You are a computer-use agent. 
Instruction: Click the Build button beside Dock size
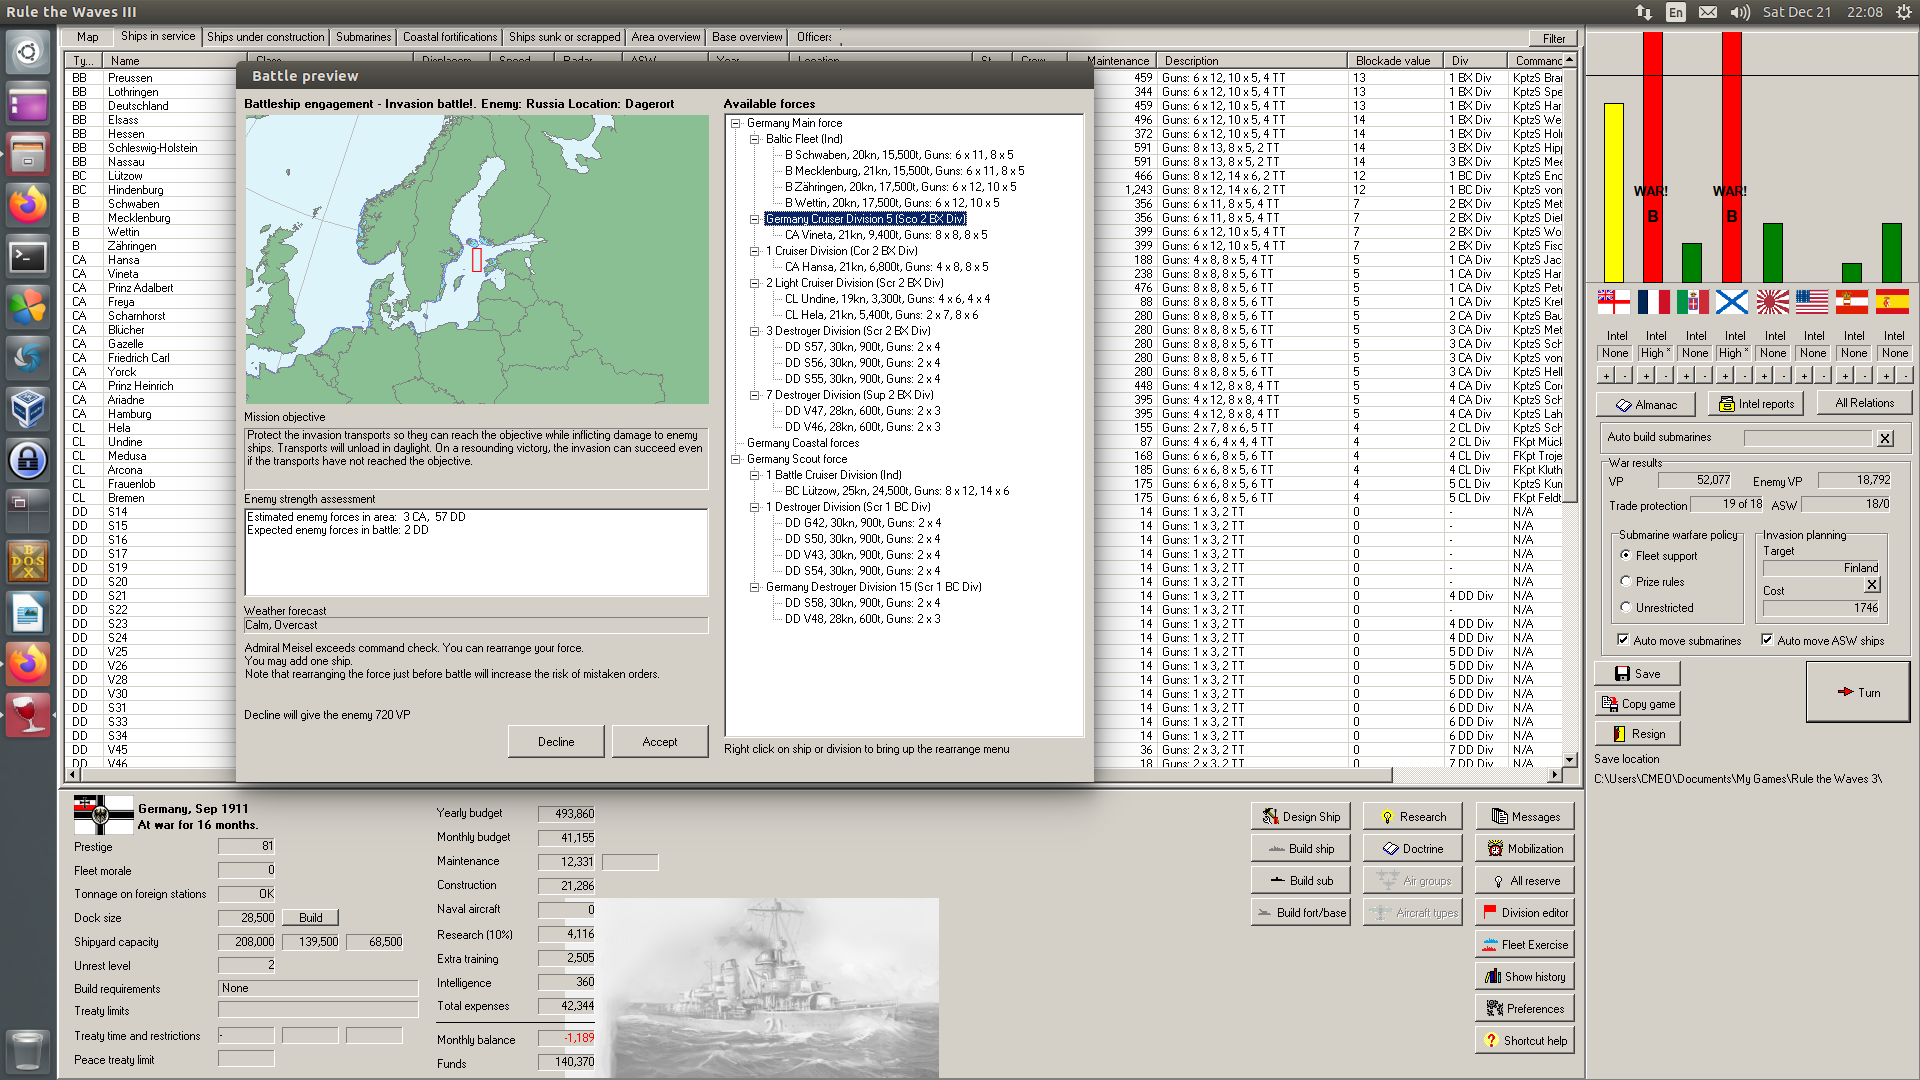pos(311,918)
